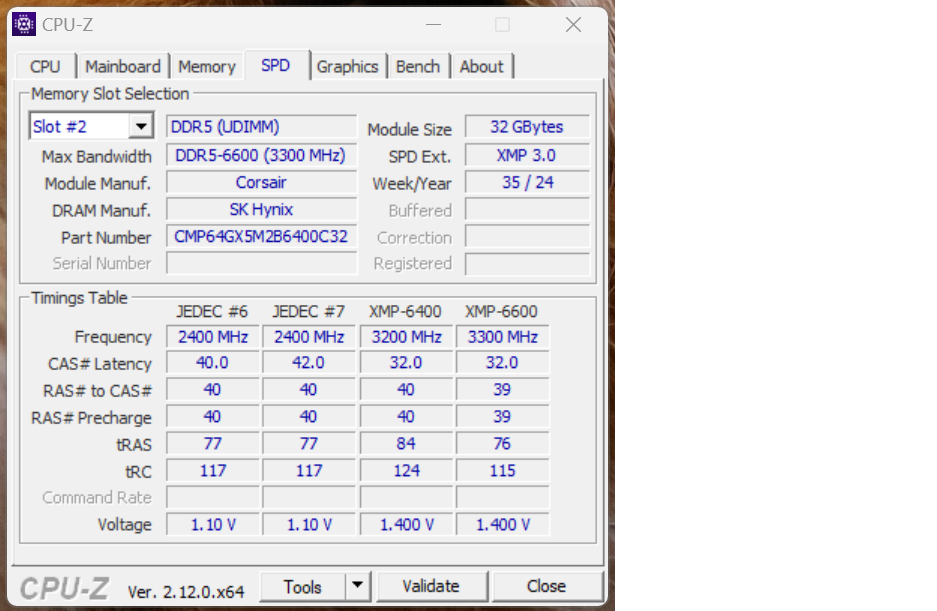937x611 pixels.
Task: Open the Tools dropdown arrow
Action: coord(357,585)
